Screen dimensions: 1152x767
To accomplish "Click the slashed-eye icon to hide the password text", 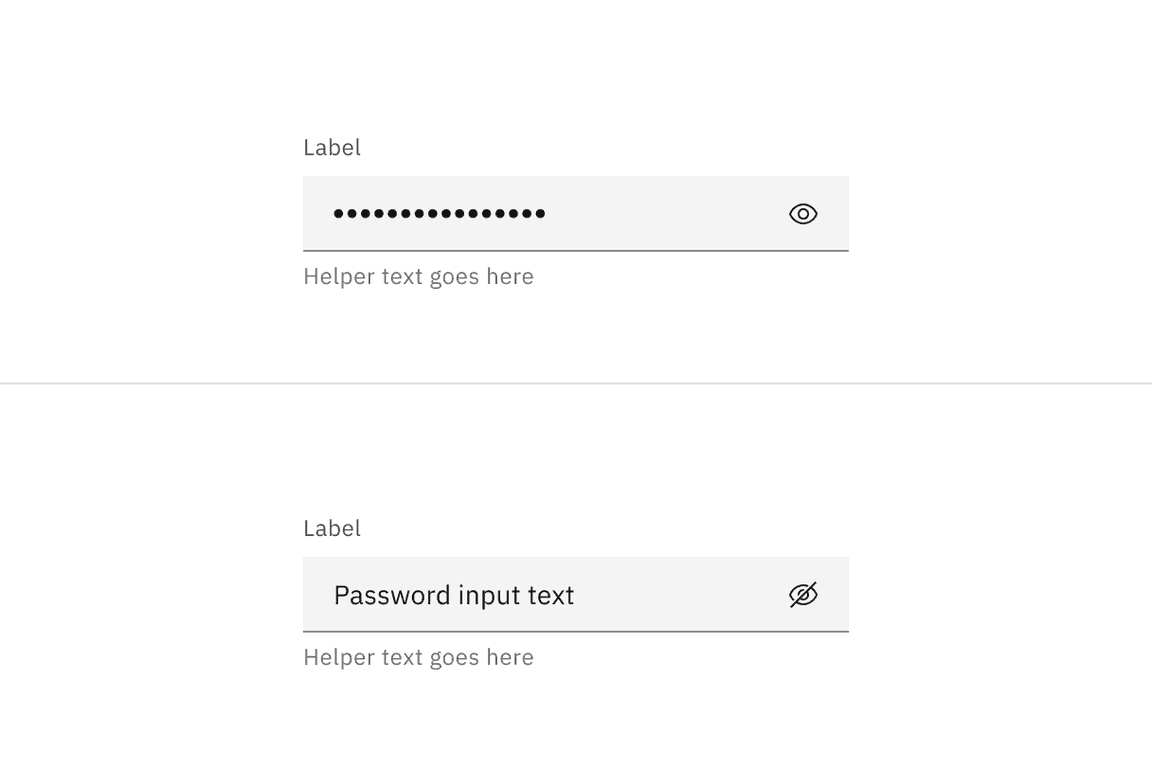I will point(803,594).
